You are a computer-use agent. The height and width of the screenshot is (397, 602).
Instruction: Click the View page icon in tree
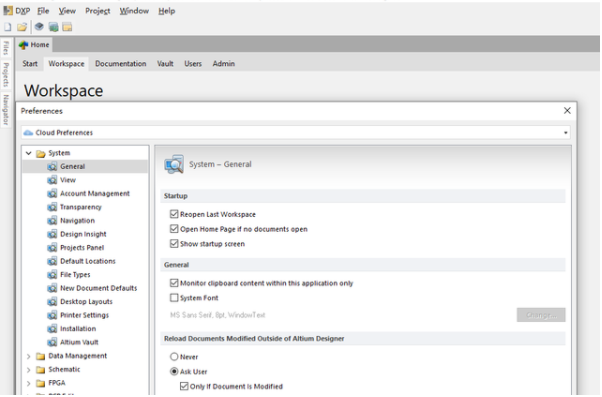click(x=52, y=180)
